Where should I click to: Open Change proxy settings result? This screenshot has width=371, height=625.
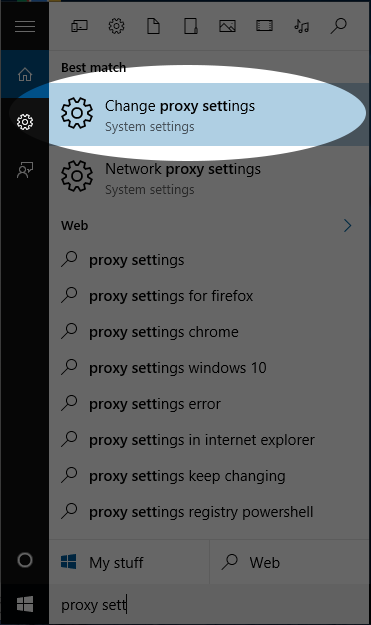tap(209, 115)
